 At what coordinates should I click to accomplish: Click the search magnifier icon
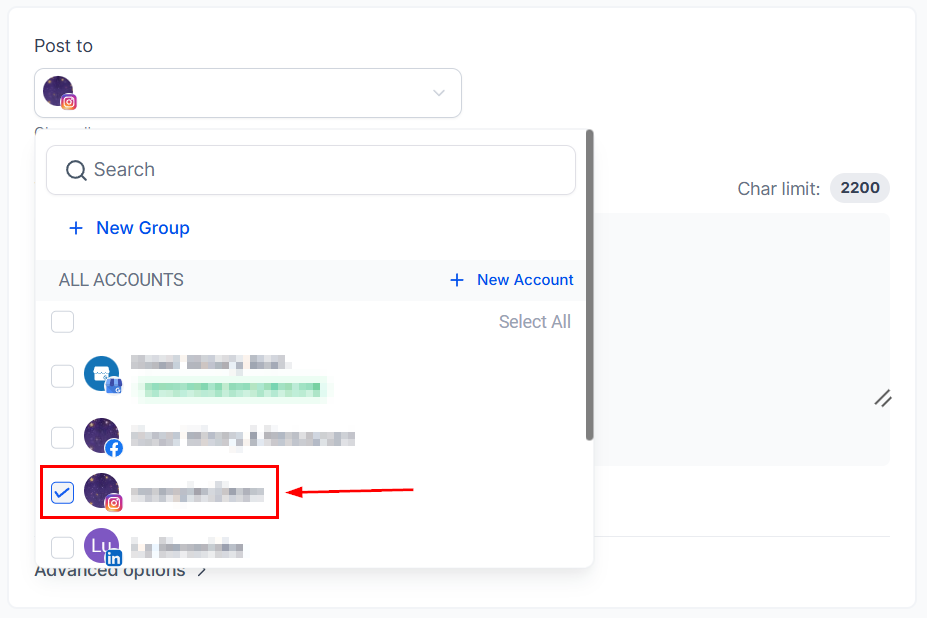[76, 170]
